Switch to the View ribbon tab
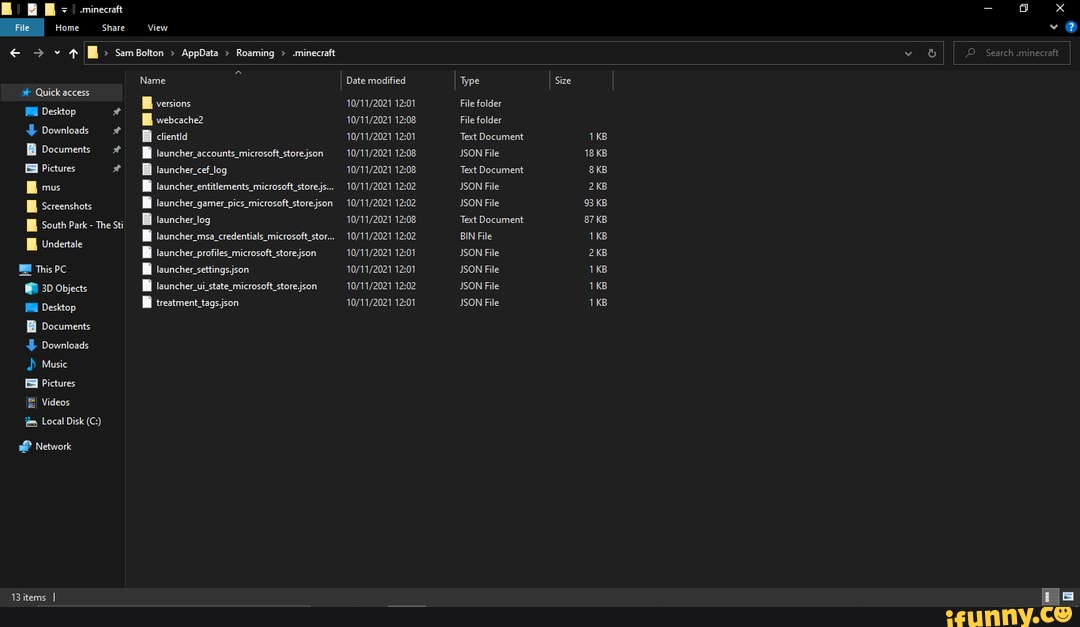1080x627 pixels. pyautogui.click(x=157, y=28)
